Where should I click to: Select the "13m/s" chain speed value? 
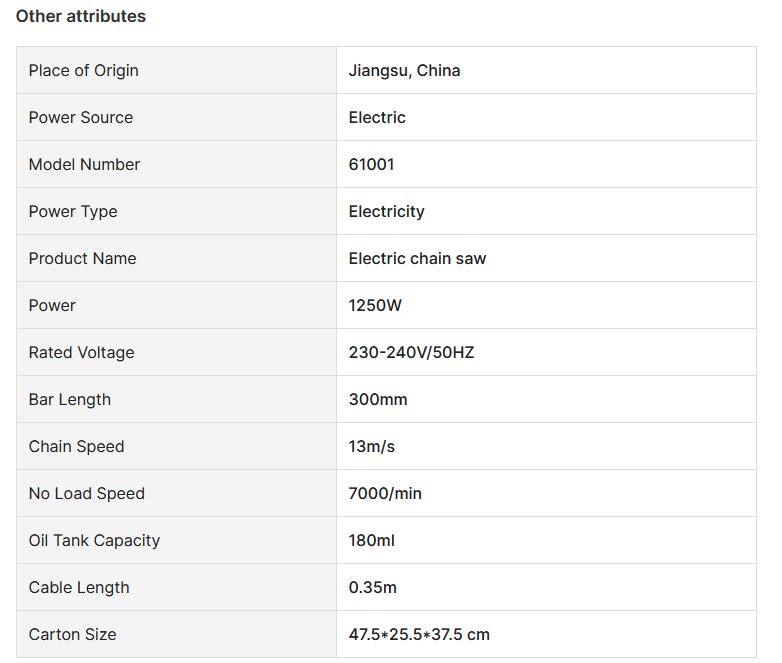tap(372, 446)
